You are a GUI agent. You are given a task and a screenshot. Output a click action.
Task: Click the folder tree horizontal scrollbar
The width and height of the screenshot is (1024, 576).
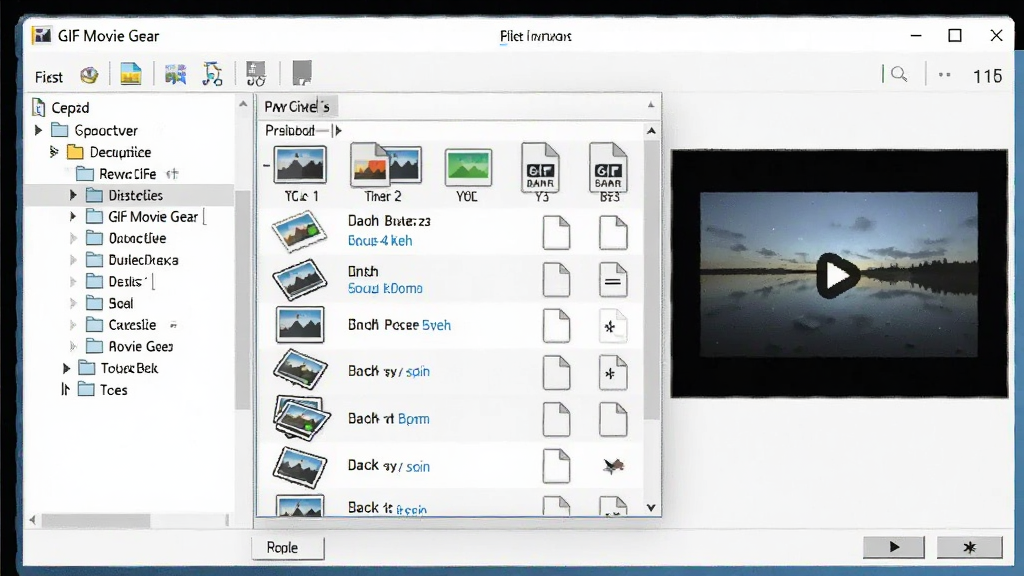97,520
